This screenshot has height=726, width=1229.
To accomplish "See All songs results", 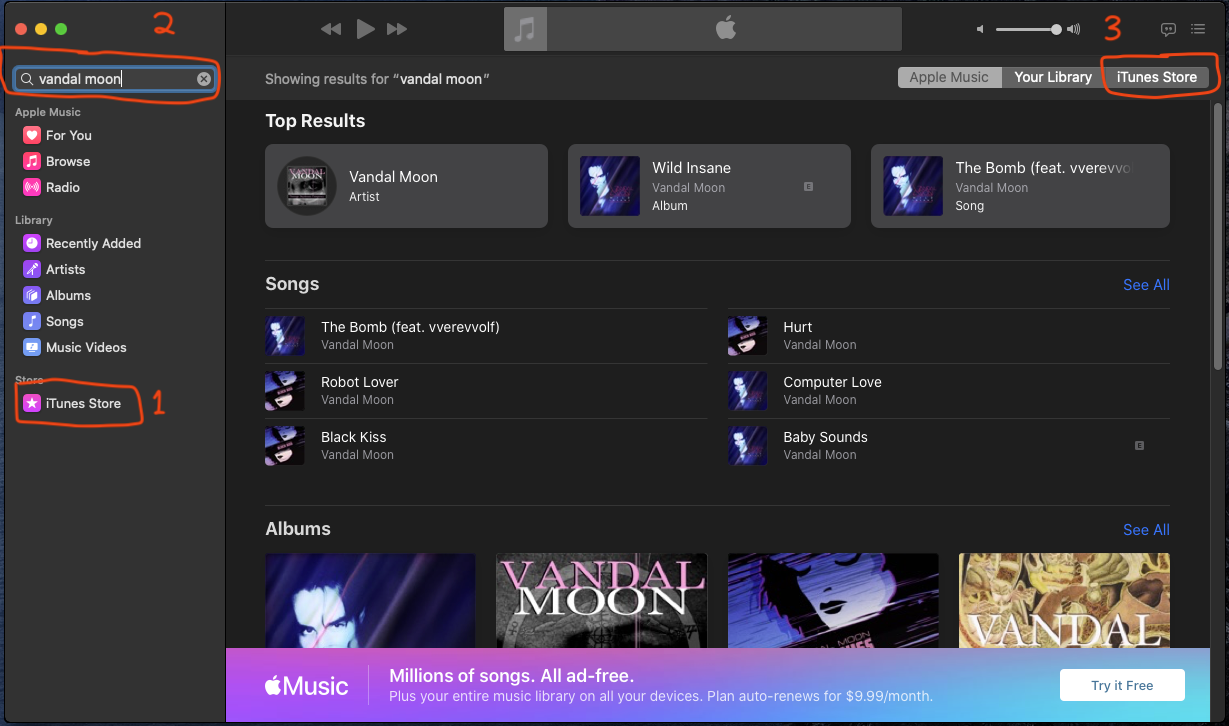I will pyautogui.click(x=1146, y=285).
